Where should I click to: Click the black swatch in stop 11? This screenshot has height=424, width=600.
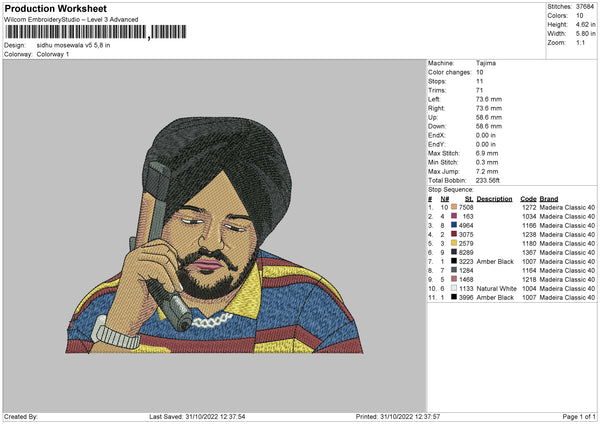[454, 297]
